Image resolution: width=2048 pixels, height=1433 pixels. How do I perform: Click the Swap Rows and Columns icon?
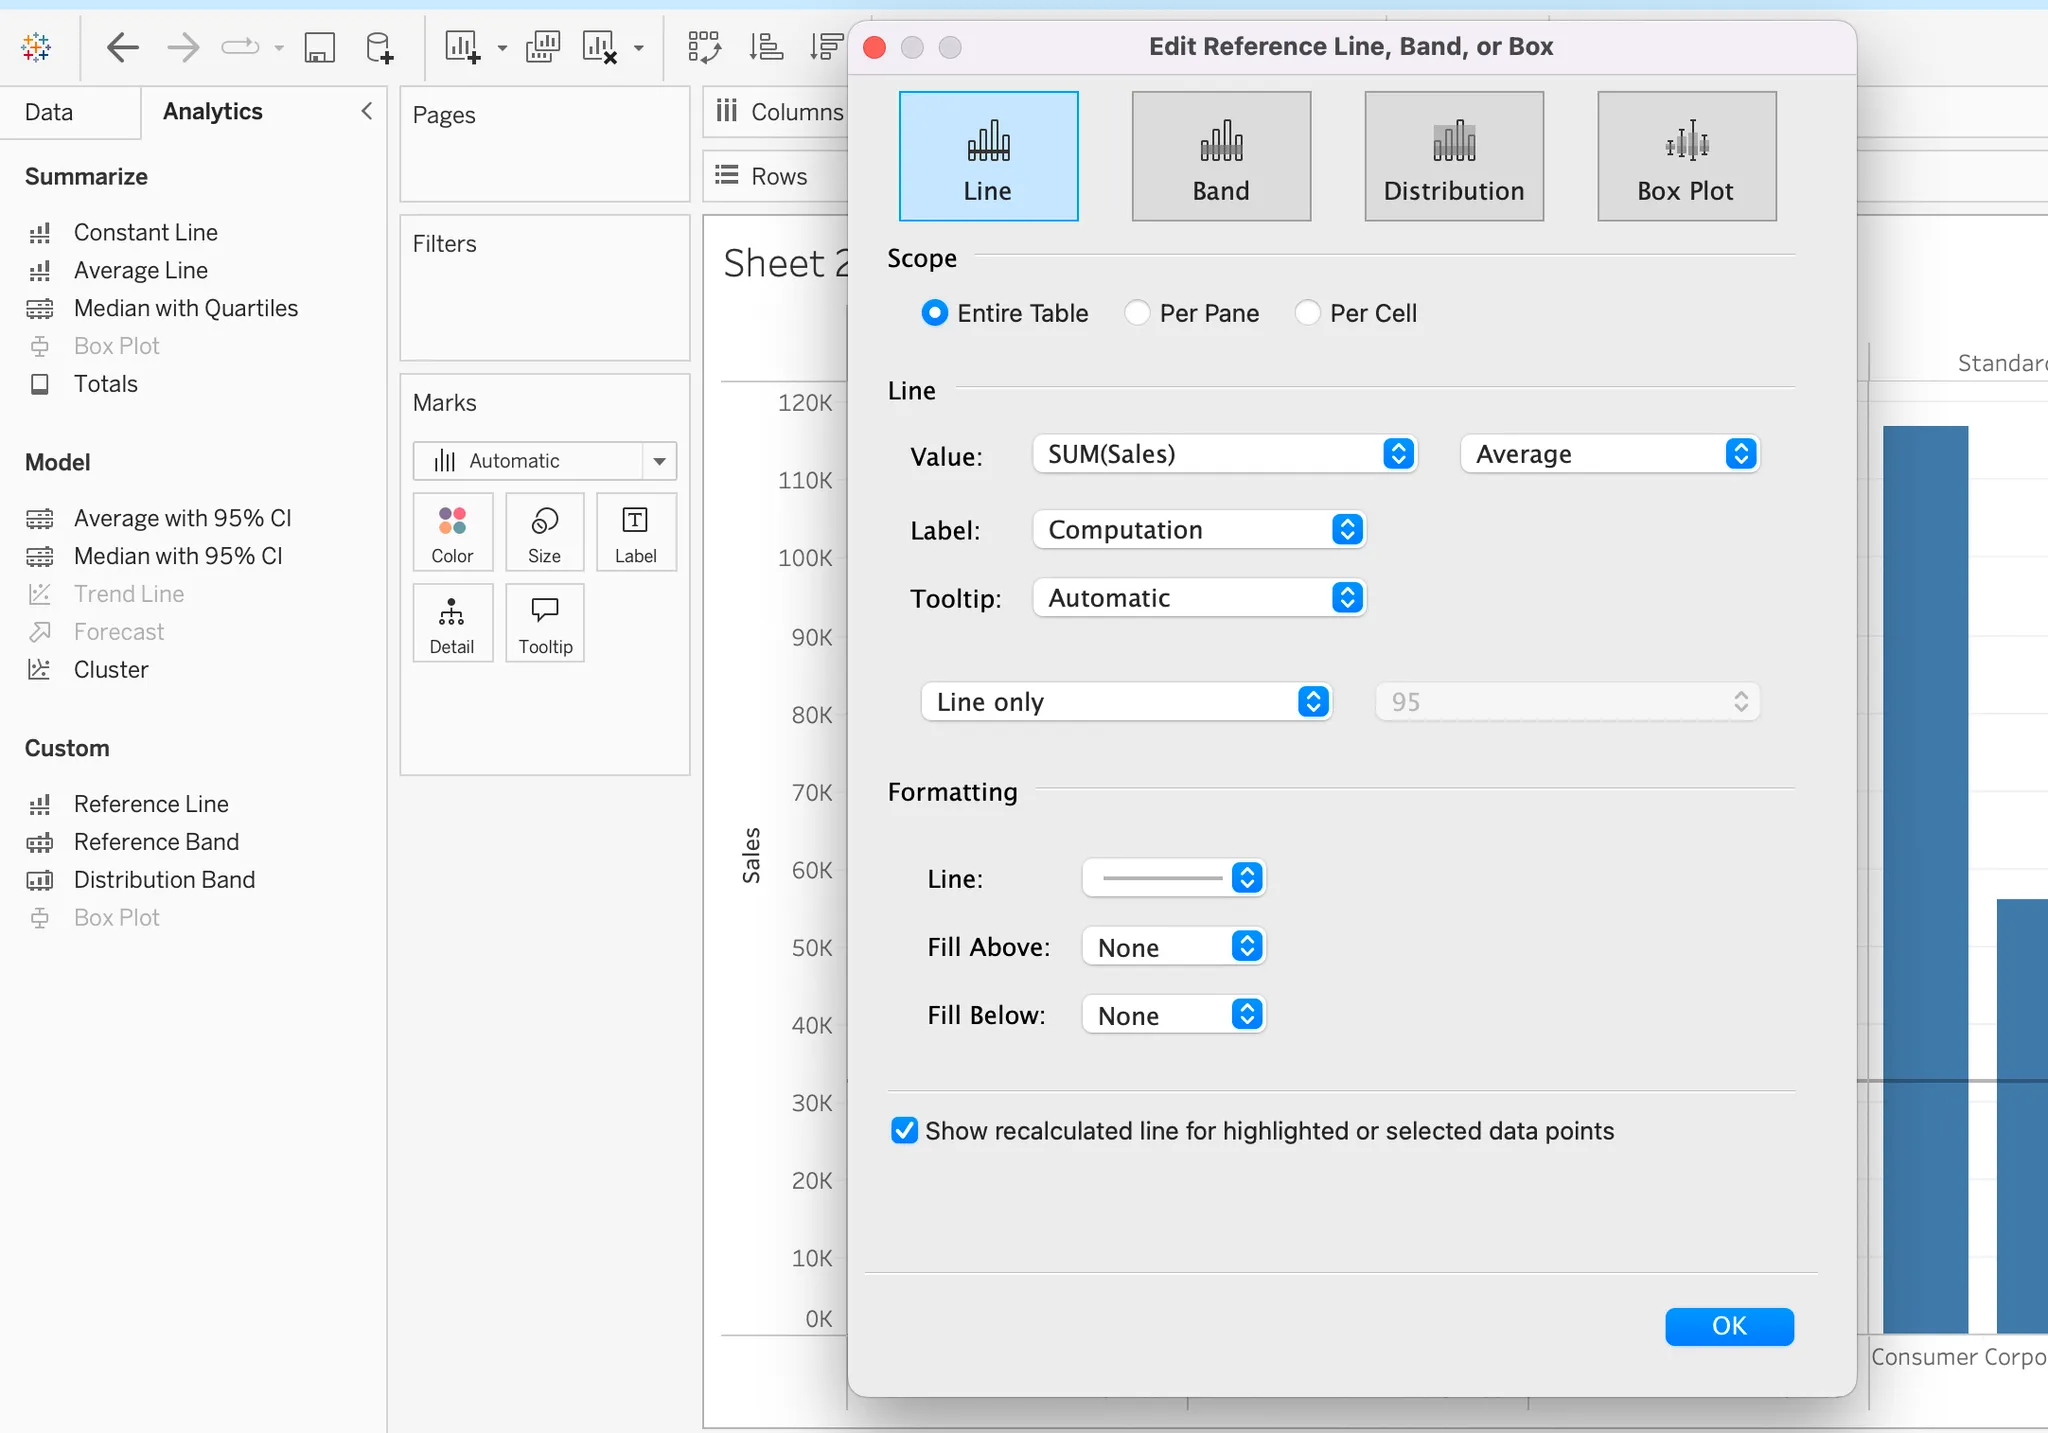click(704, 47)
